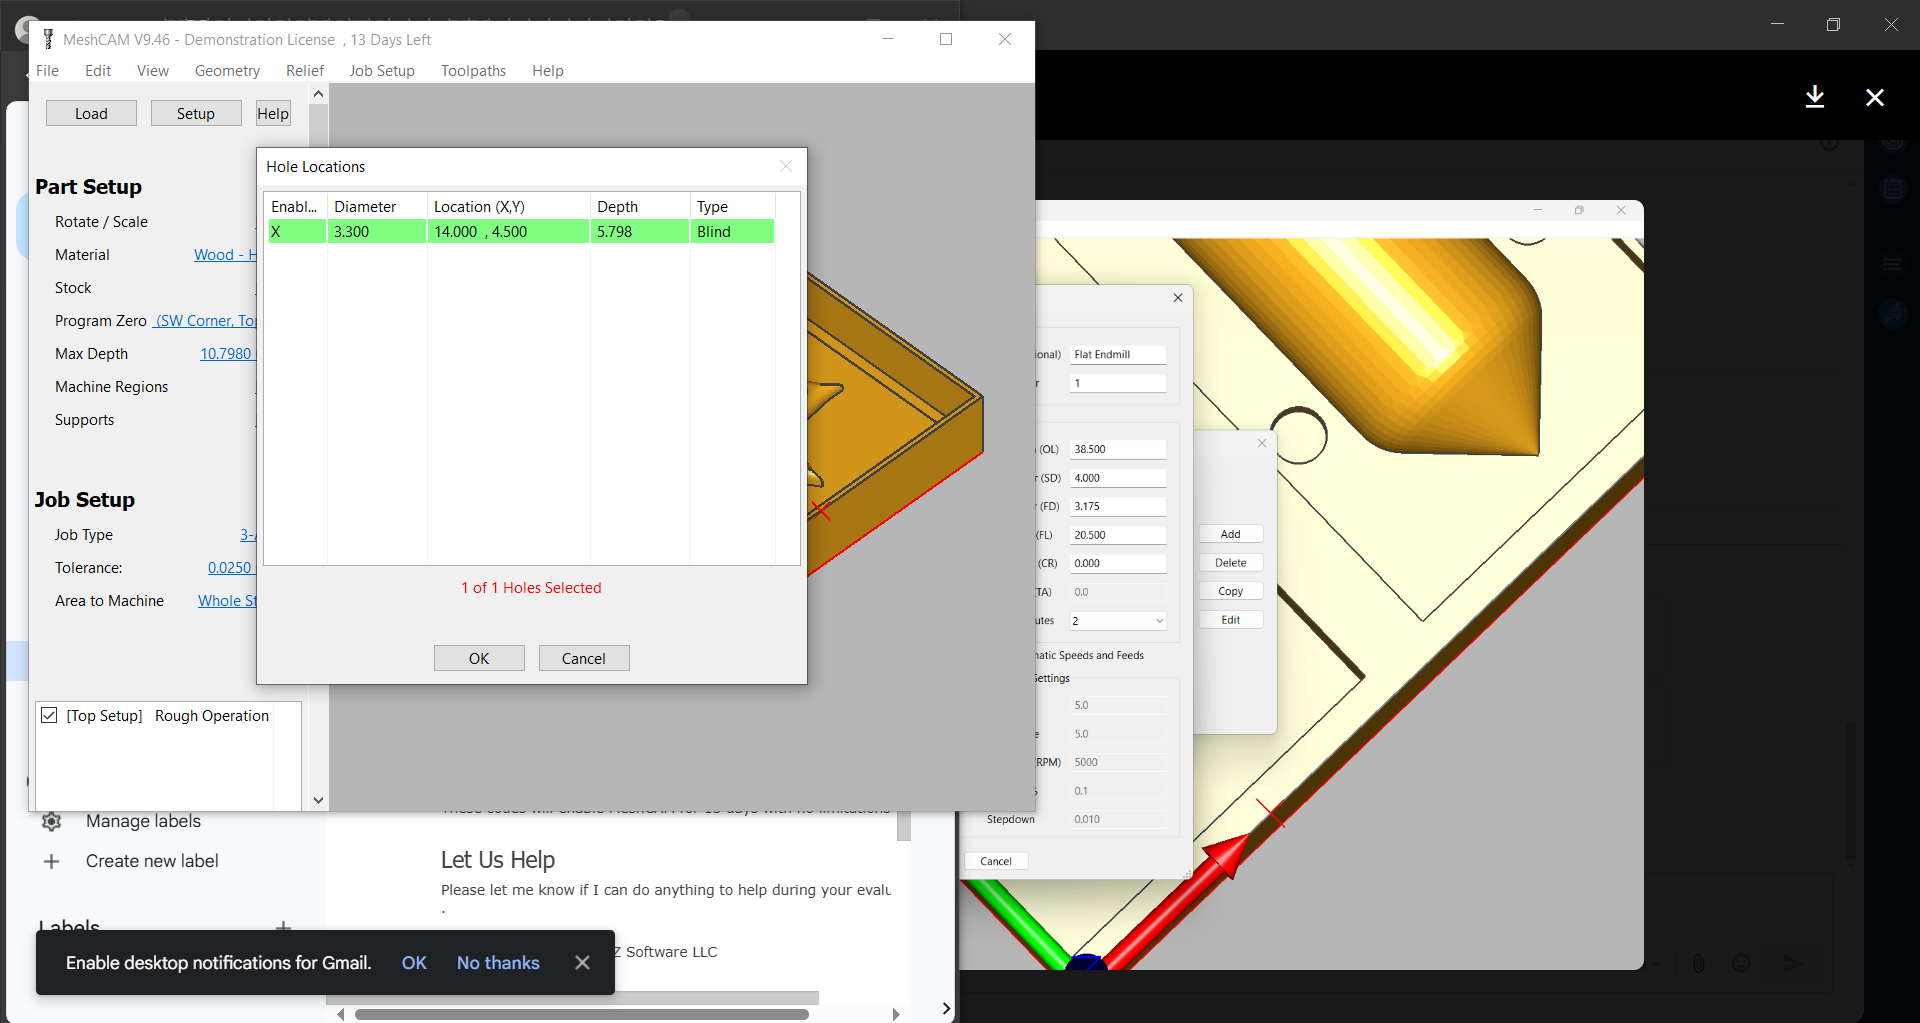Open the Wood material link

[x=225, y=254]
